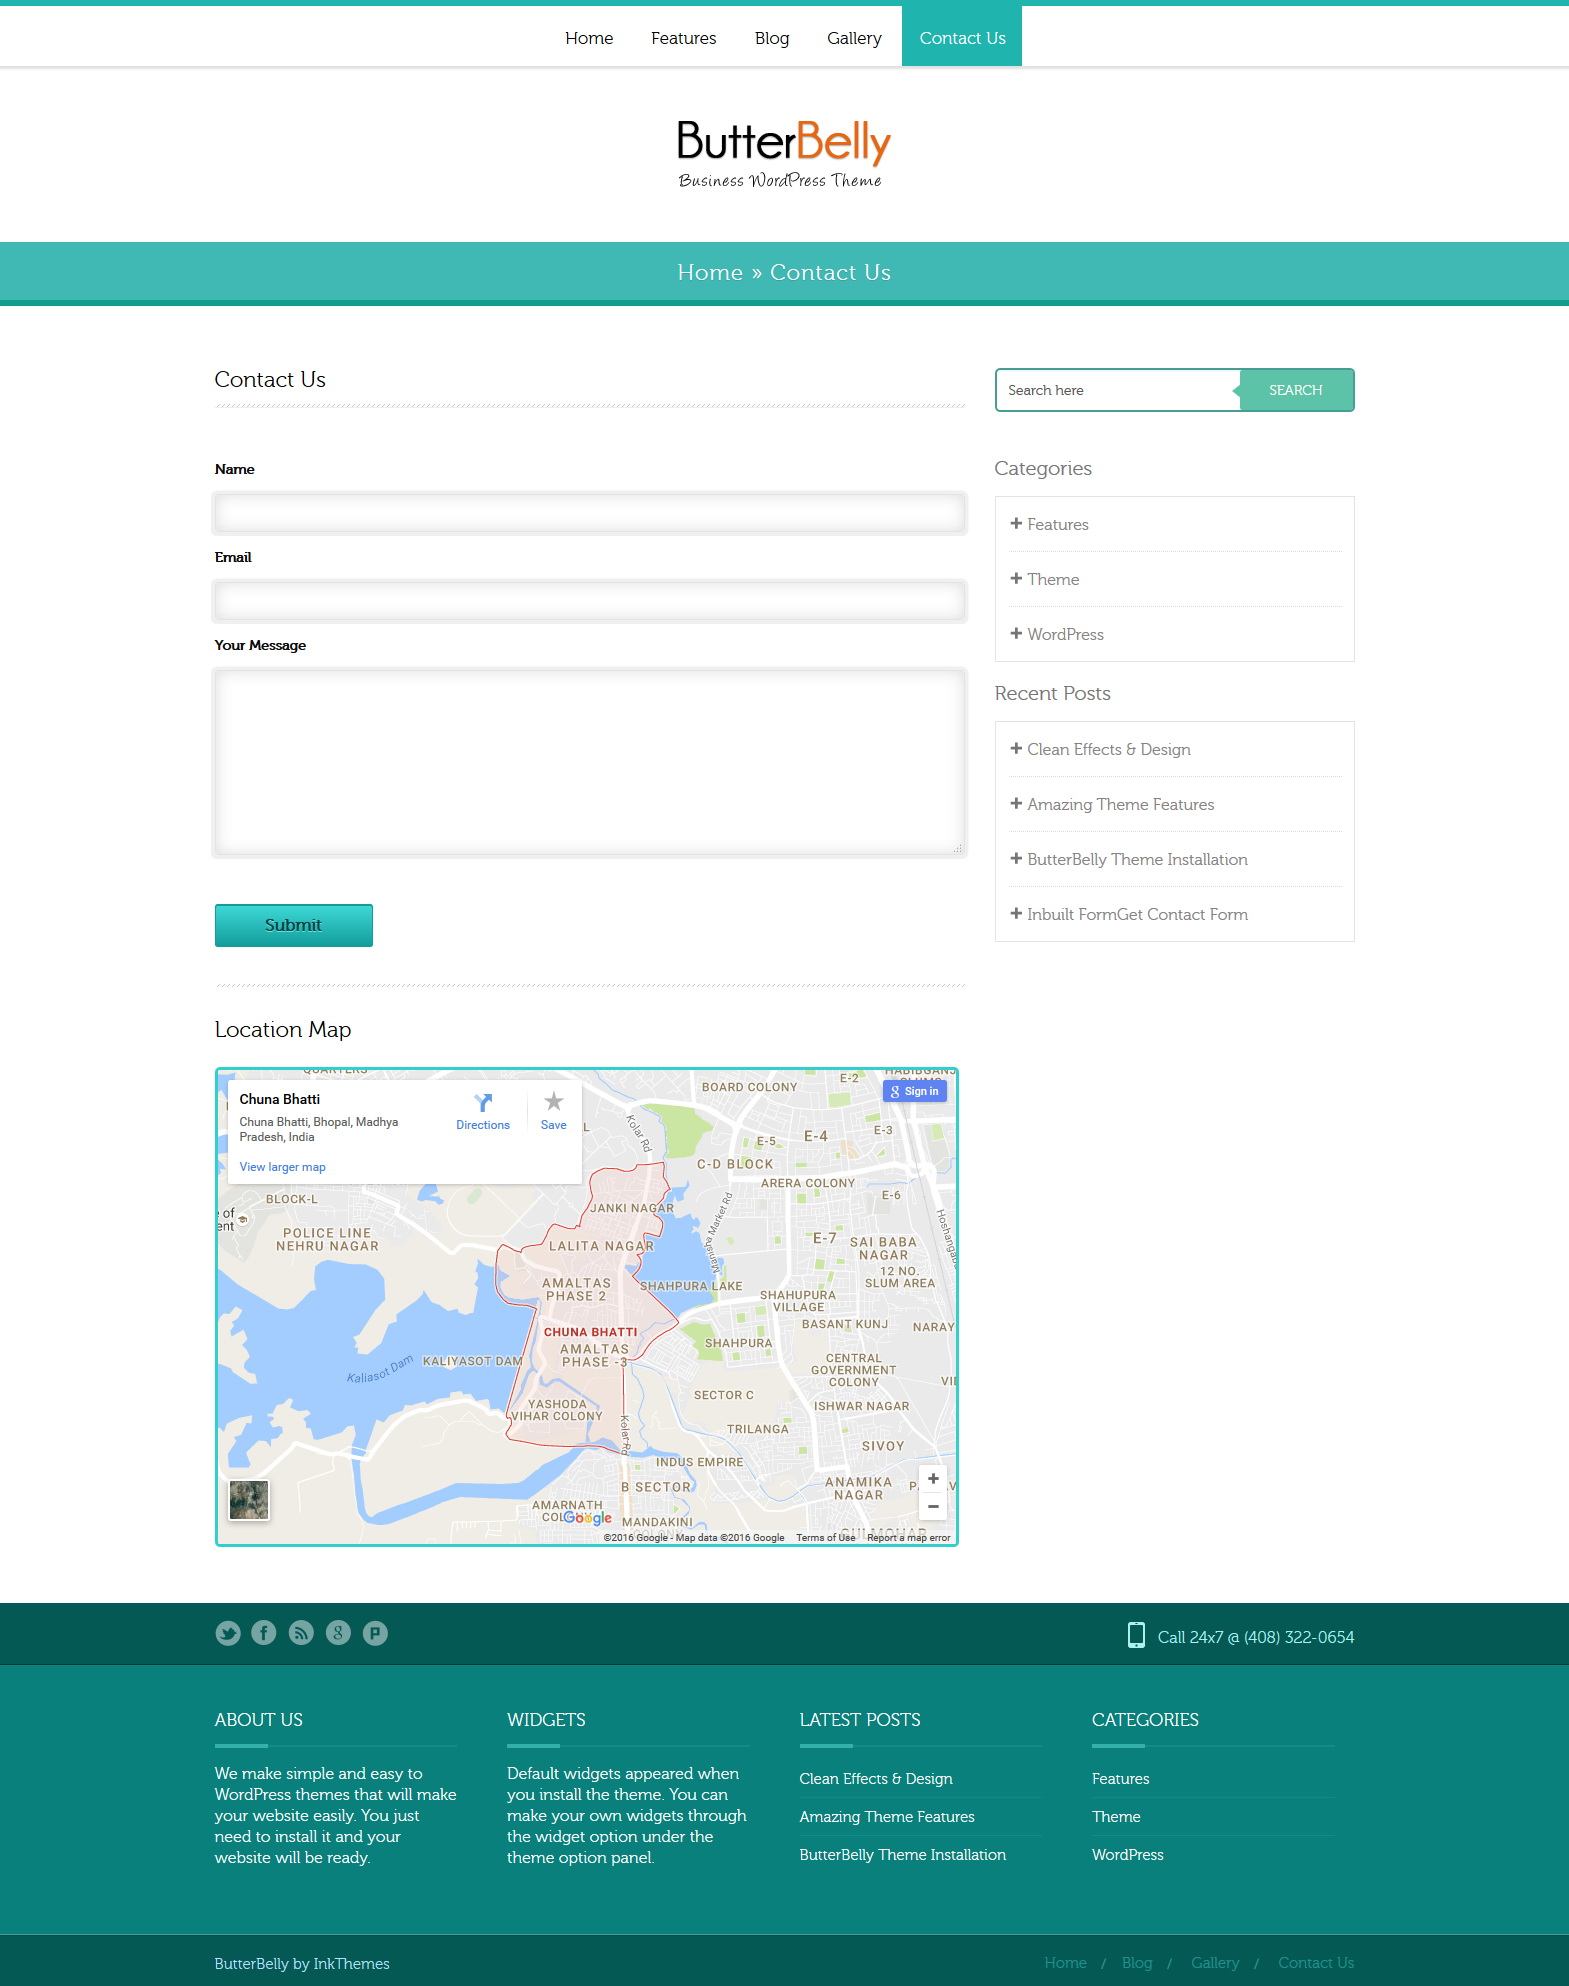Viewport: 1569px width, 1986px height.
Task: Open the Google Plus icon in footer
Action: pyautogui.click(x=338, y=1633)
